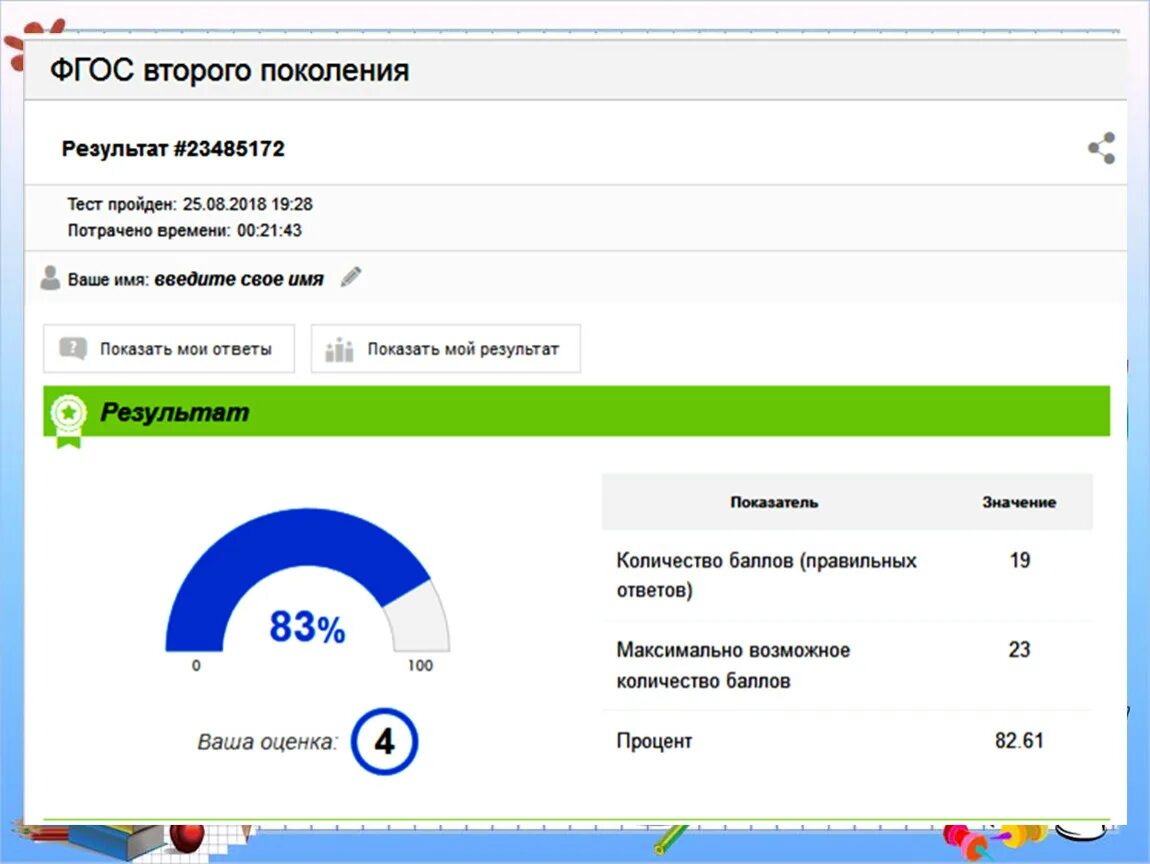Screen dimensions: 1150x864
Task: Click the 'Количество баллов (правильных ответов)' row label
Action: pyautogui.click(x=766, y=575)
